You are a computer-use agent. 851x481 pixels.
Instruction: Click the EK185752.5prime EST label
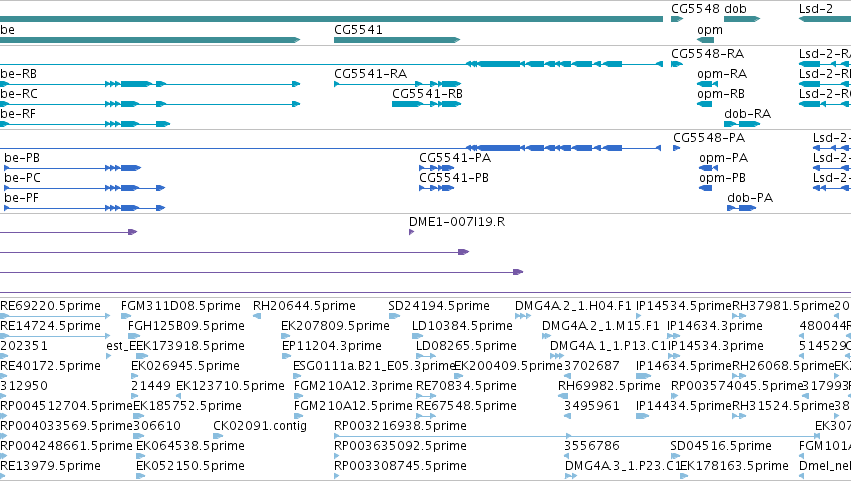[187, 407]
